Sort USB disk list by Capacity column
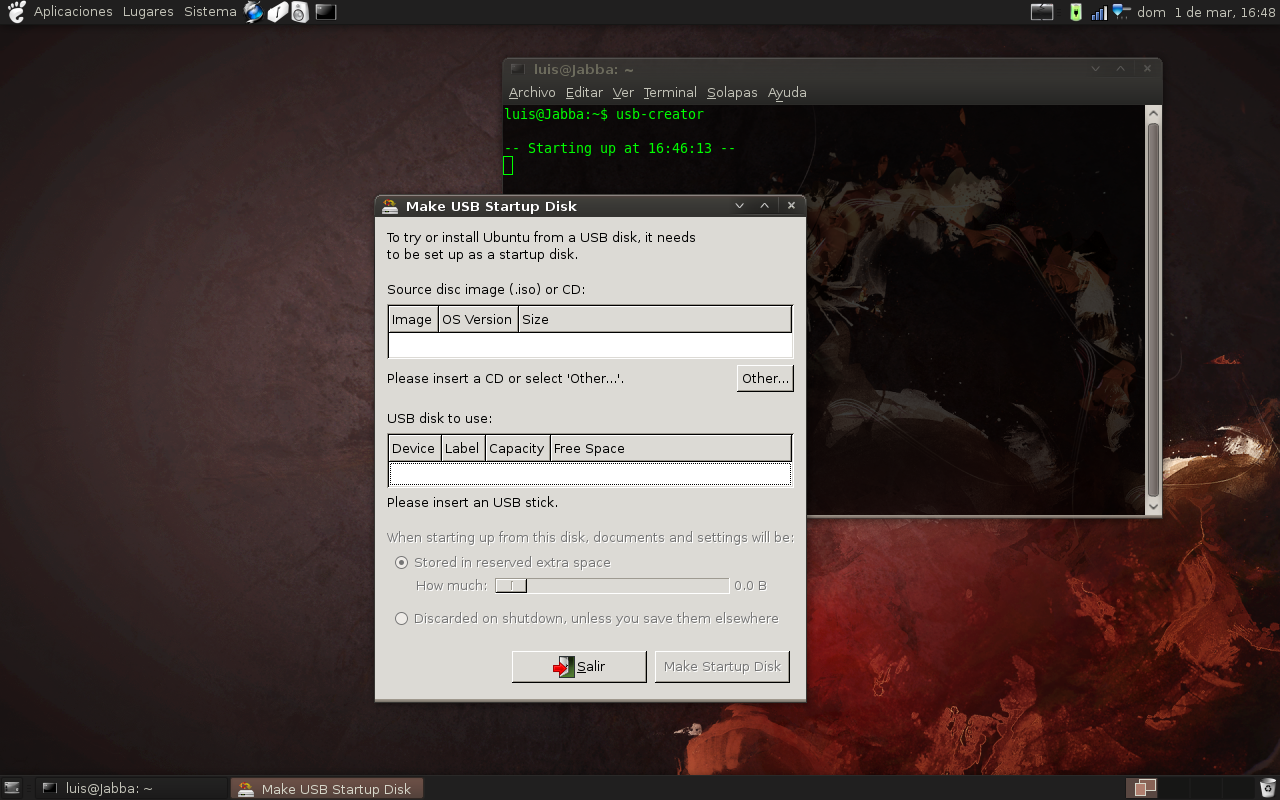 tap(518, 448)
